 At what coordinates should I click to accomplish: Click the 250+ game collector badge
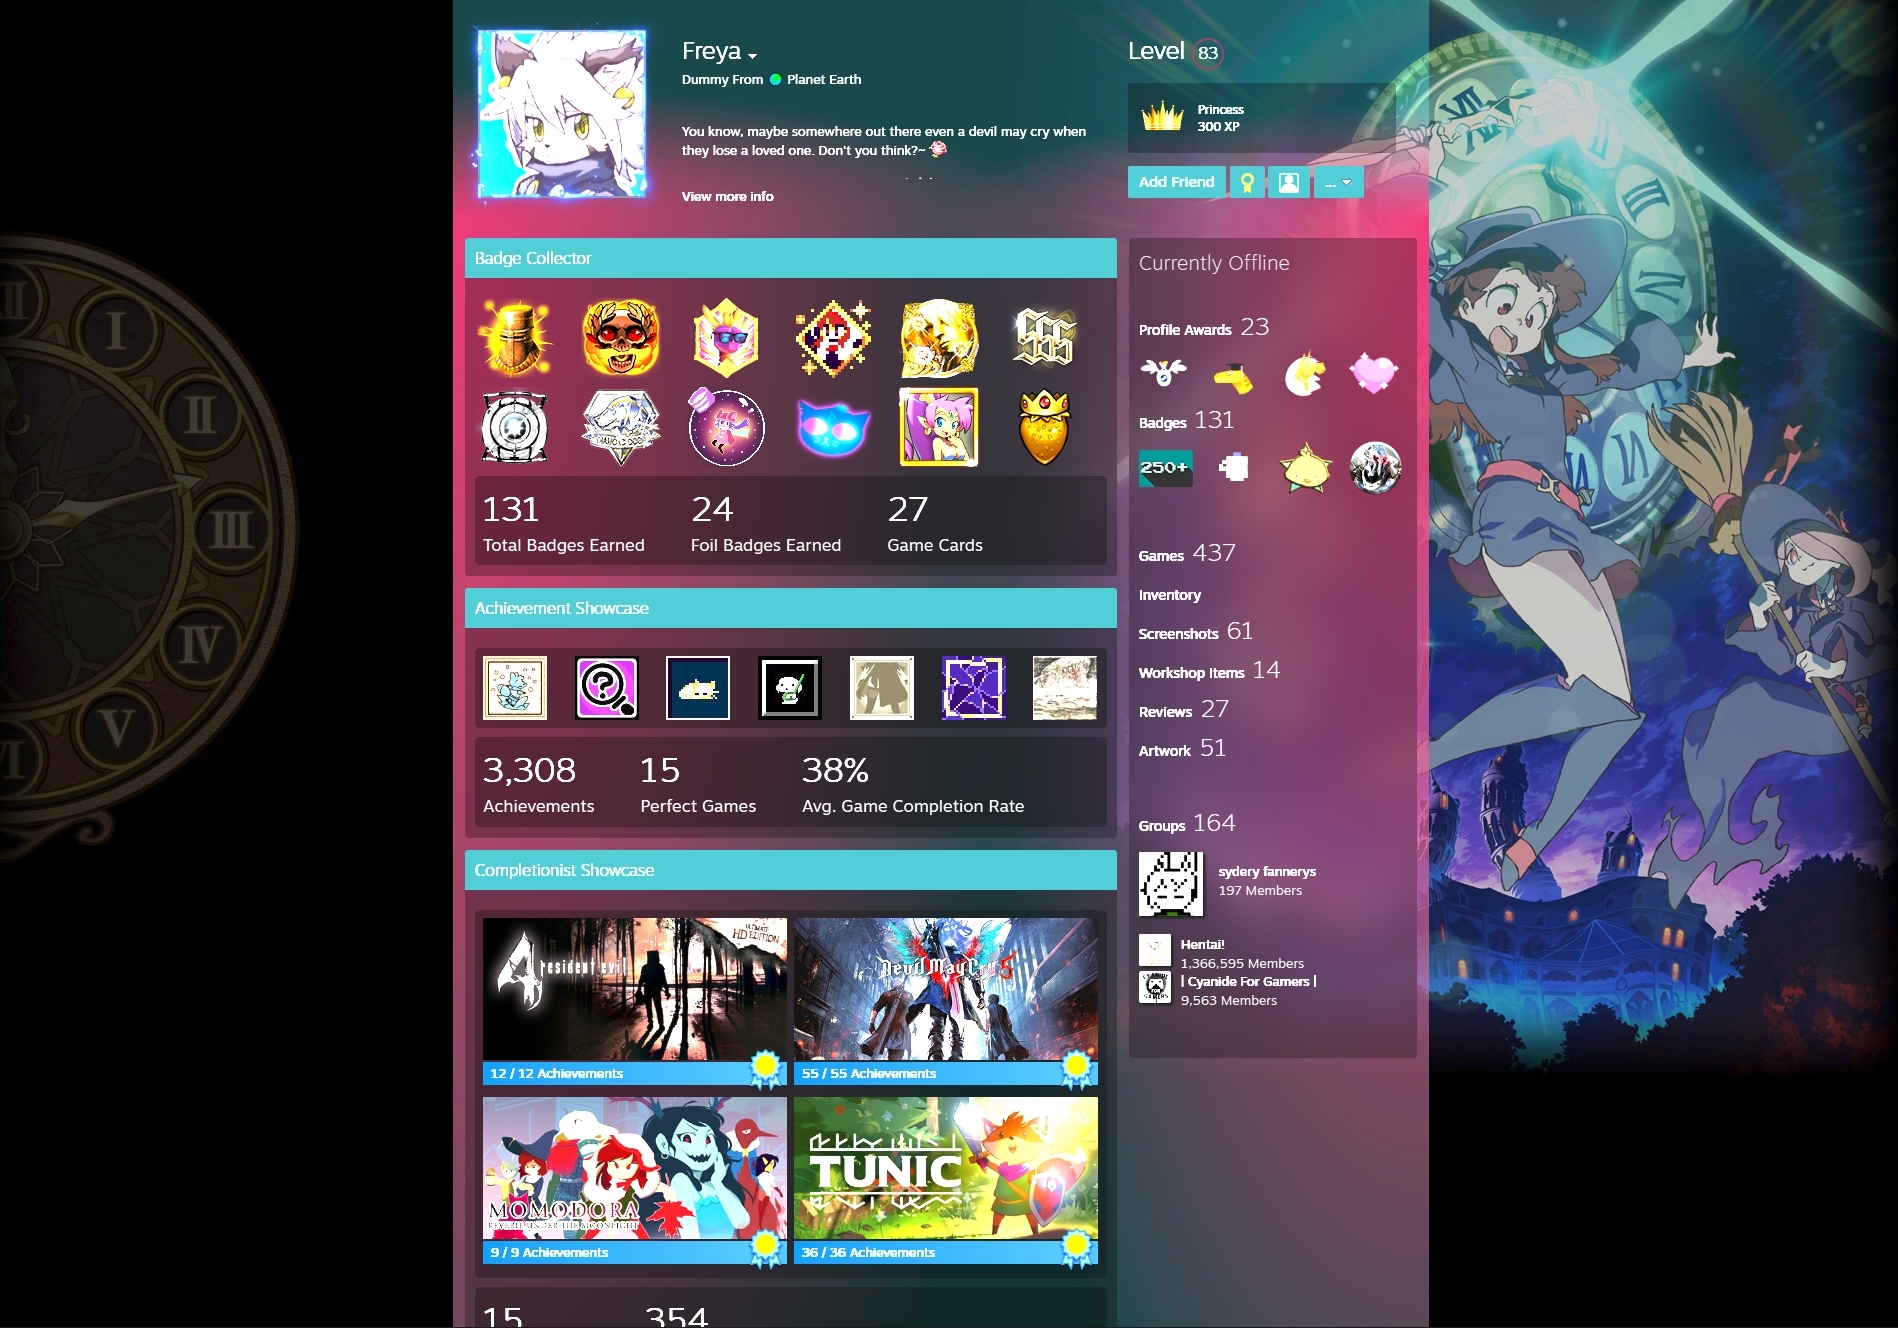point(1166,467)
